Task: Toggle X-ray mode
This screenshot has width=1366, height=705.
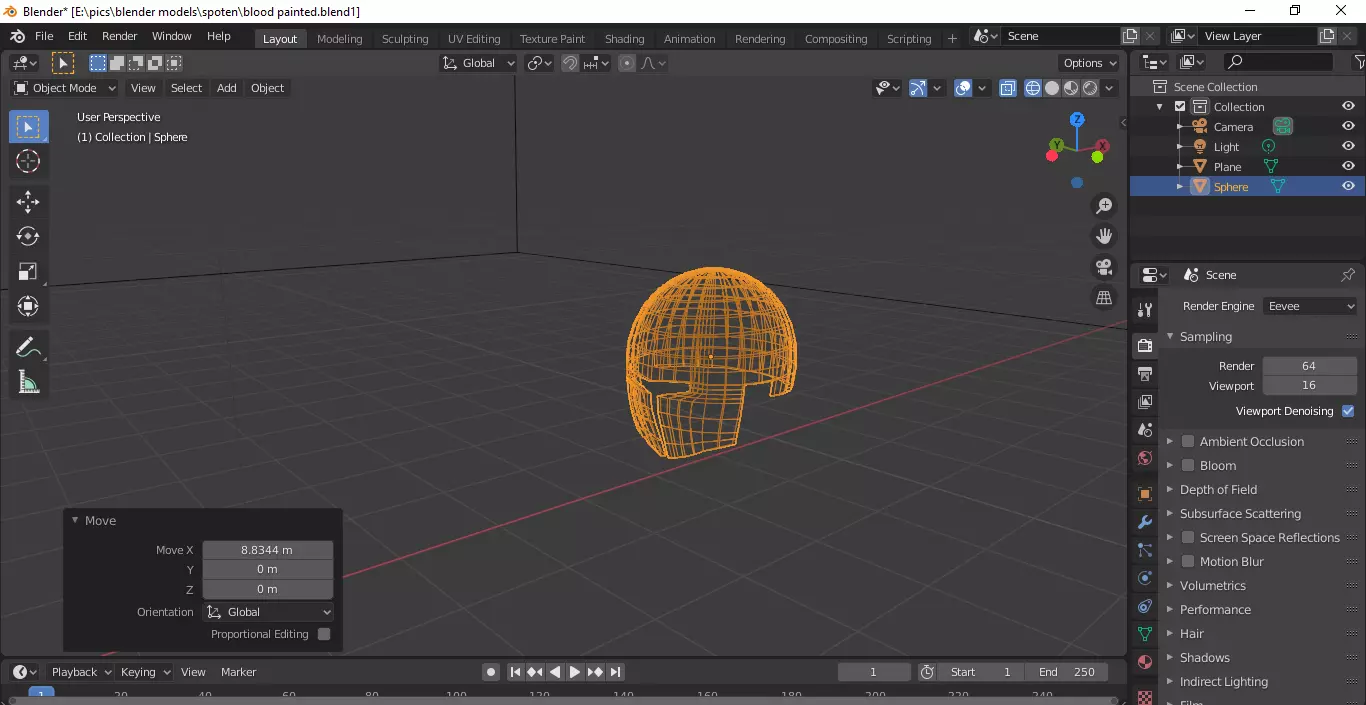Action: pos(1008,88)
